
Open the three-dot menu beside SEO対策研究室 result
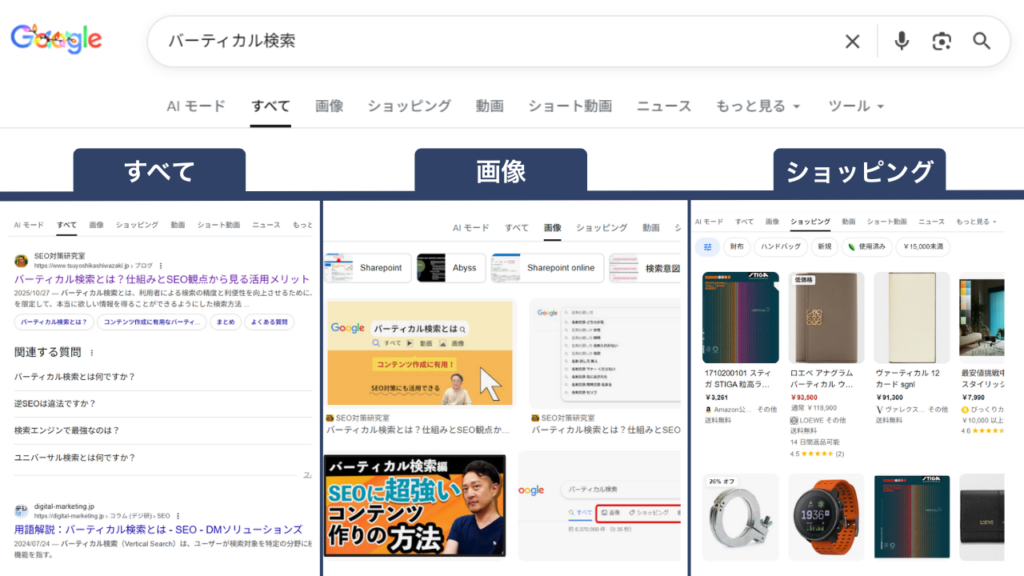click(x=161, y=264)
